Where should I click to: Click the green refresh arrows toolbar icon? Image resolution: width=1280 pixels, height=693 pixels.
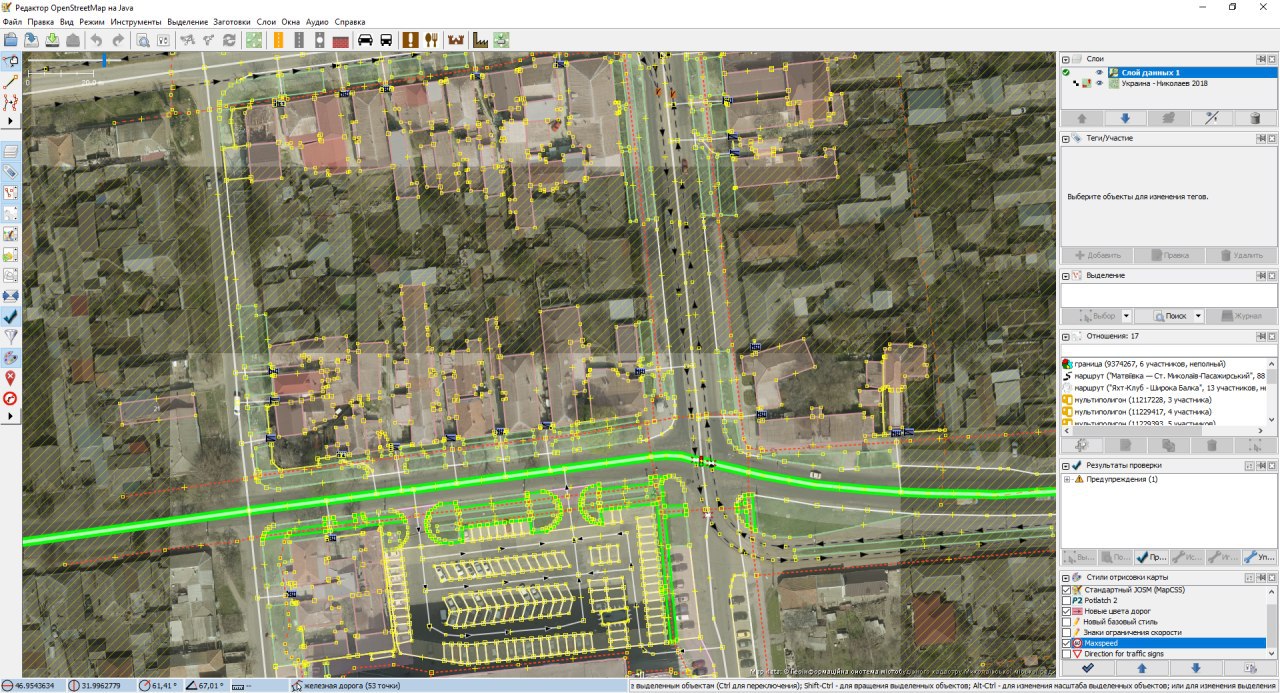click(230, 40)
